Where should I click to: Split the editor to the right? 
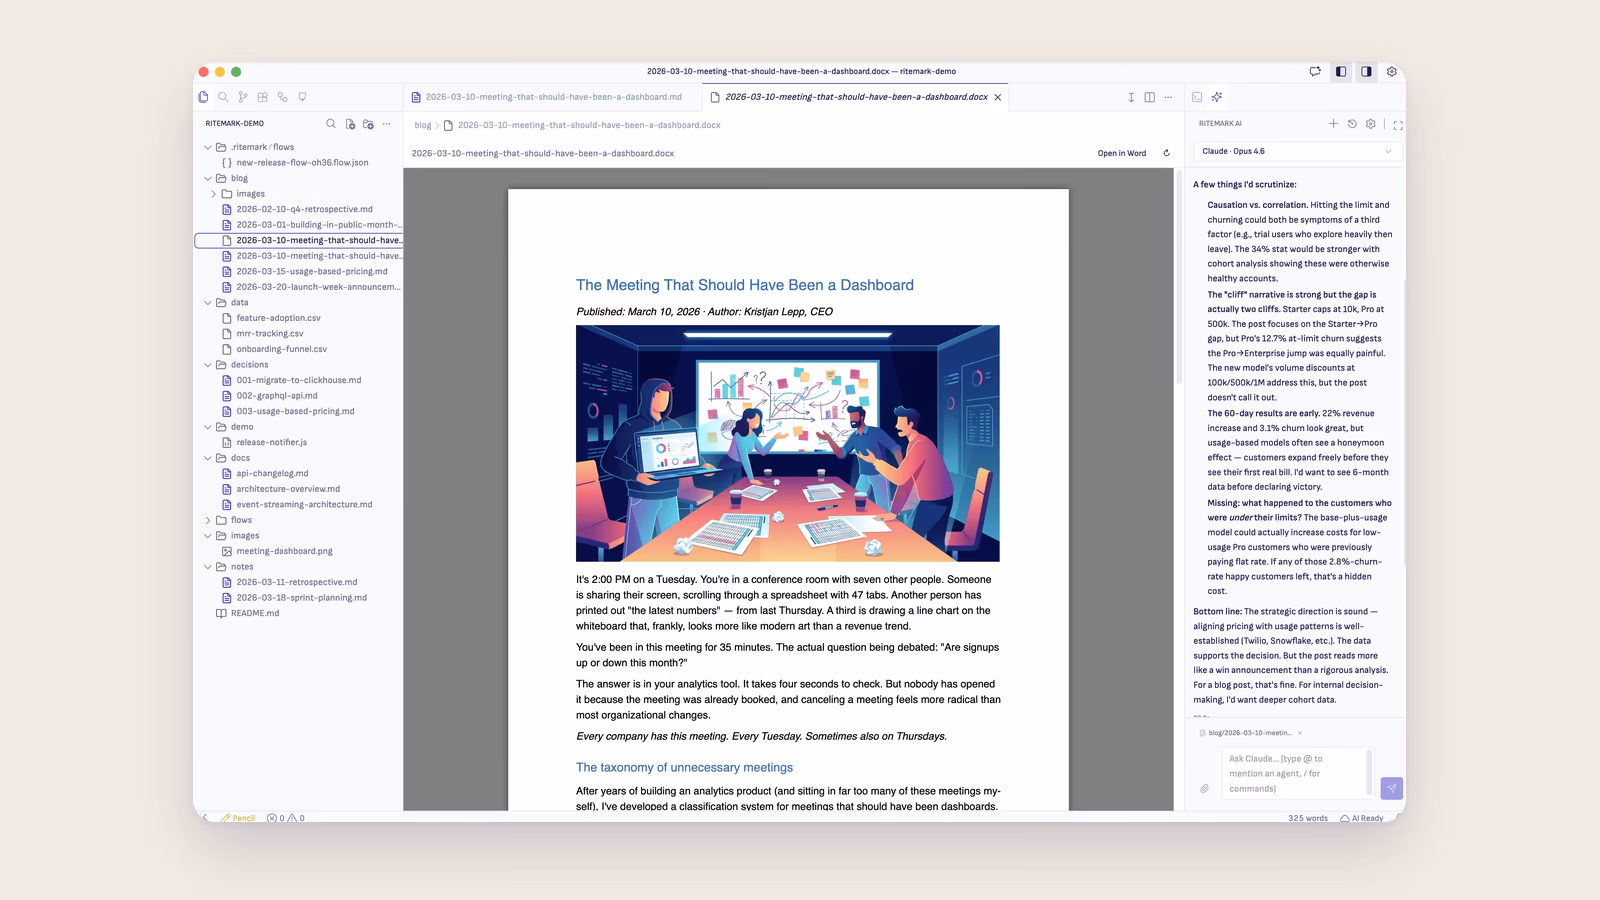pos(1150,97)
